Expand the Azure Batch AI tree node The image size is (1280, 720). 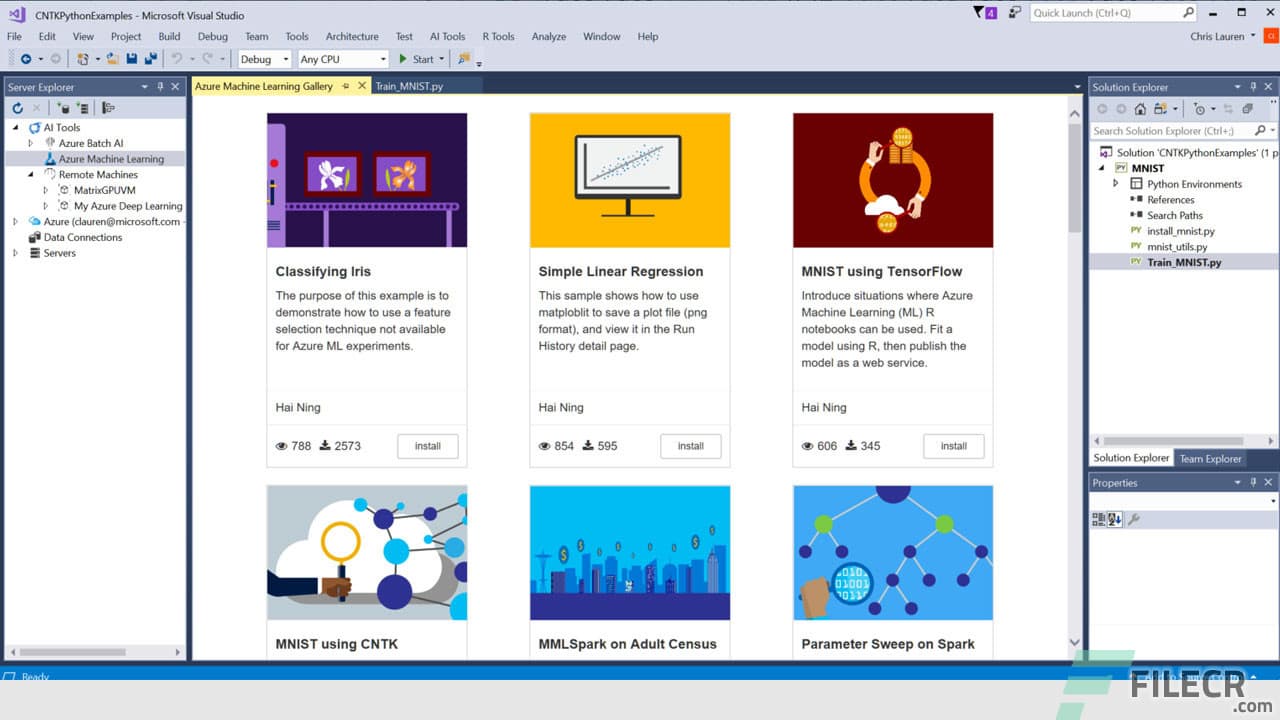click(31, 142)
